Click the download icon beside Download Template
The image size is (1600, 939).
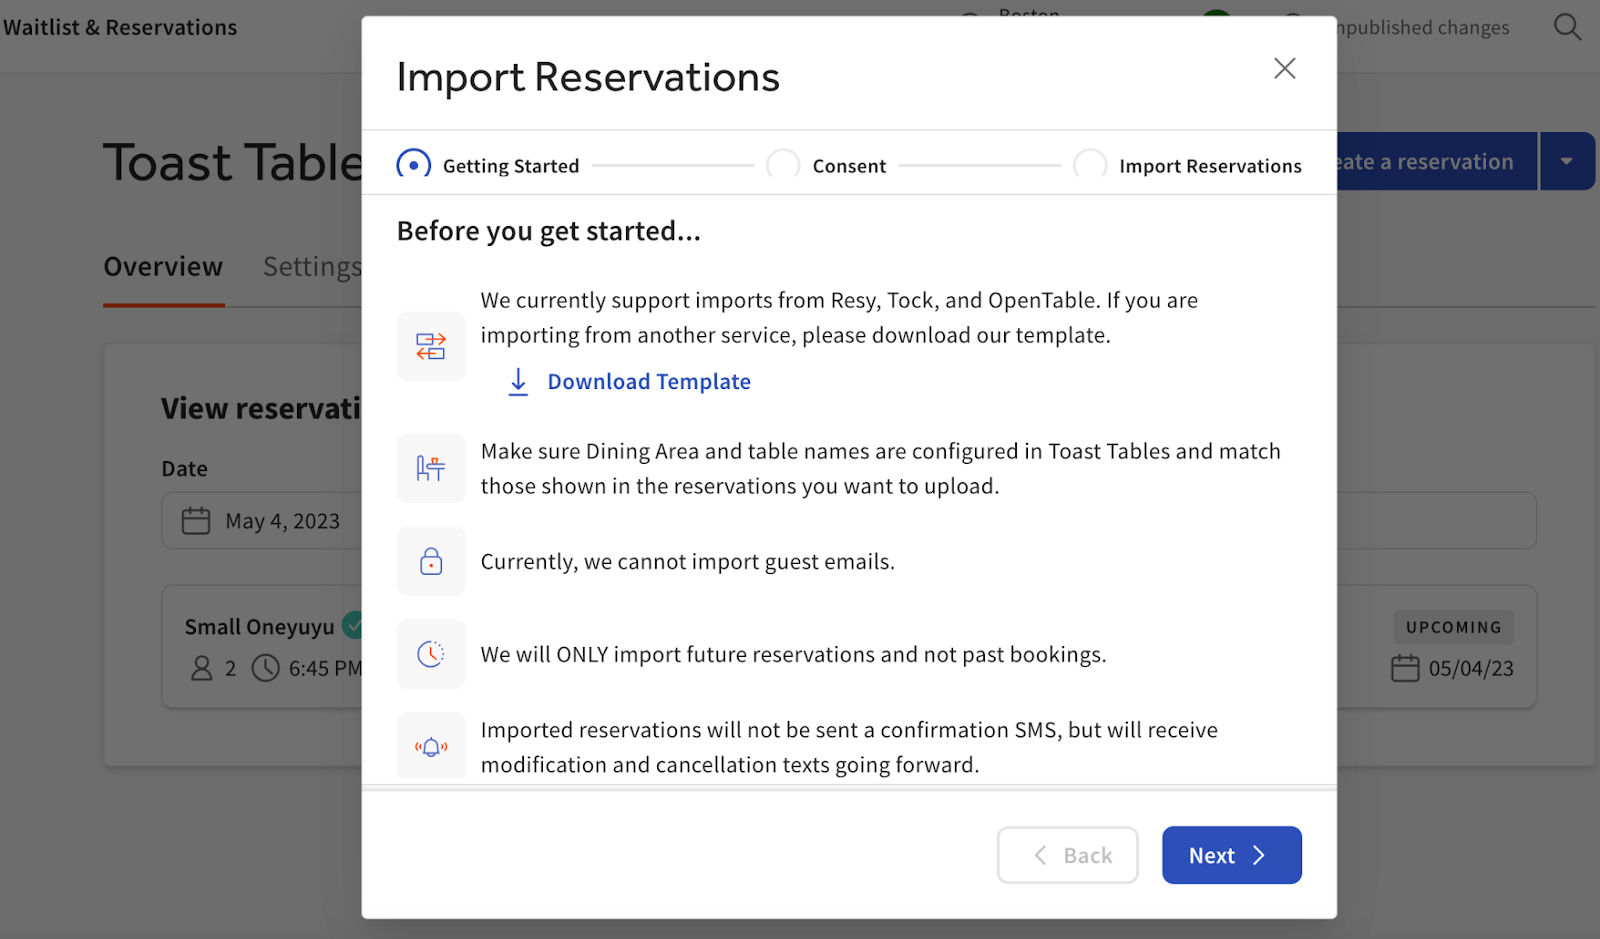tap(518, 381)
